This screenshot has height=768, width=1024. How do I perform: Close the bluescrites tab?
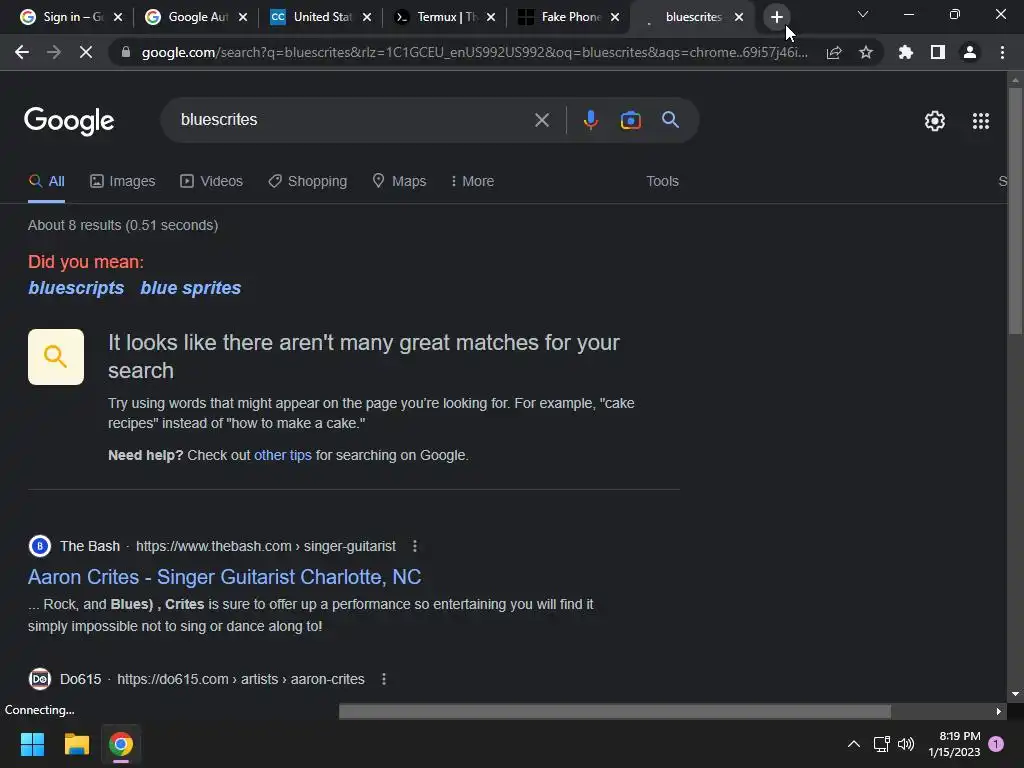tap(739, 18)
